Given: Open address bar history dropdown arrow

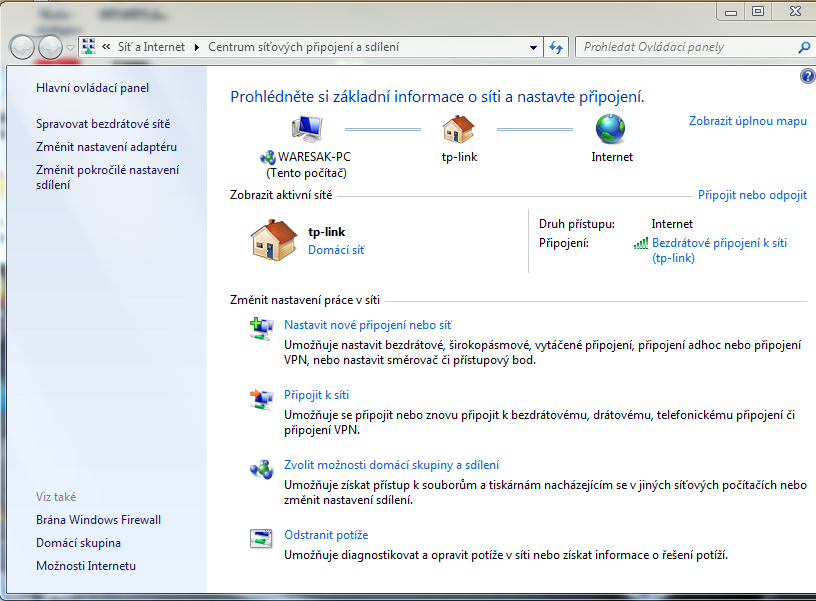Looking at the screenshot, I should [533, 47].
